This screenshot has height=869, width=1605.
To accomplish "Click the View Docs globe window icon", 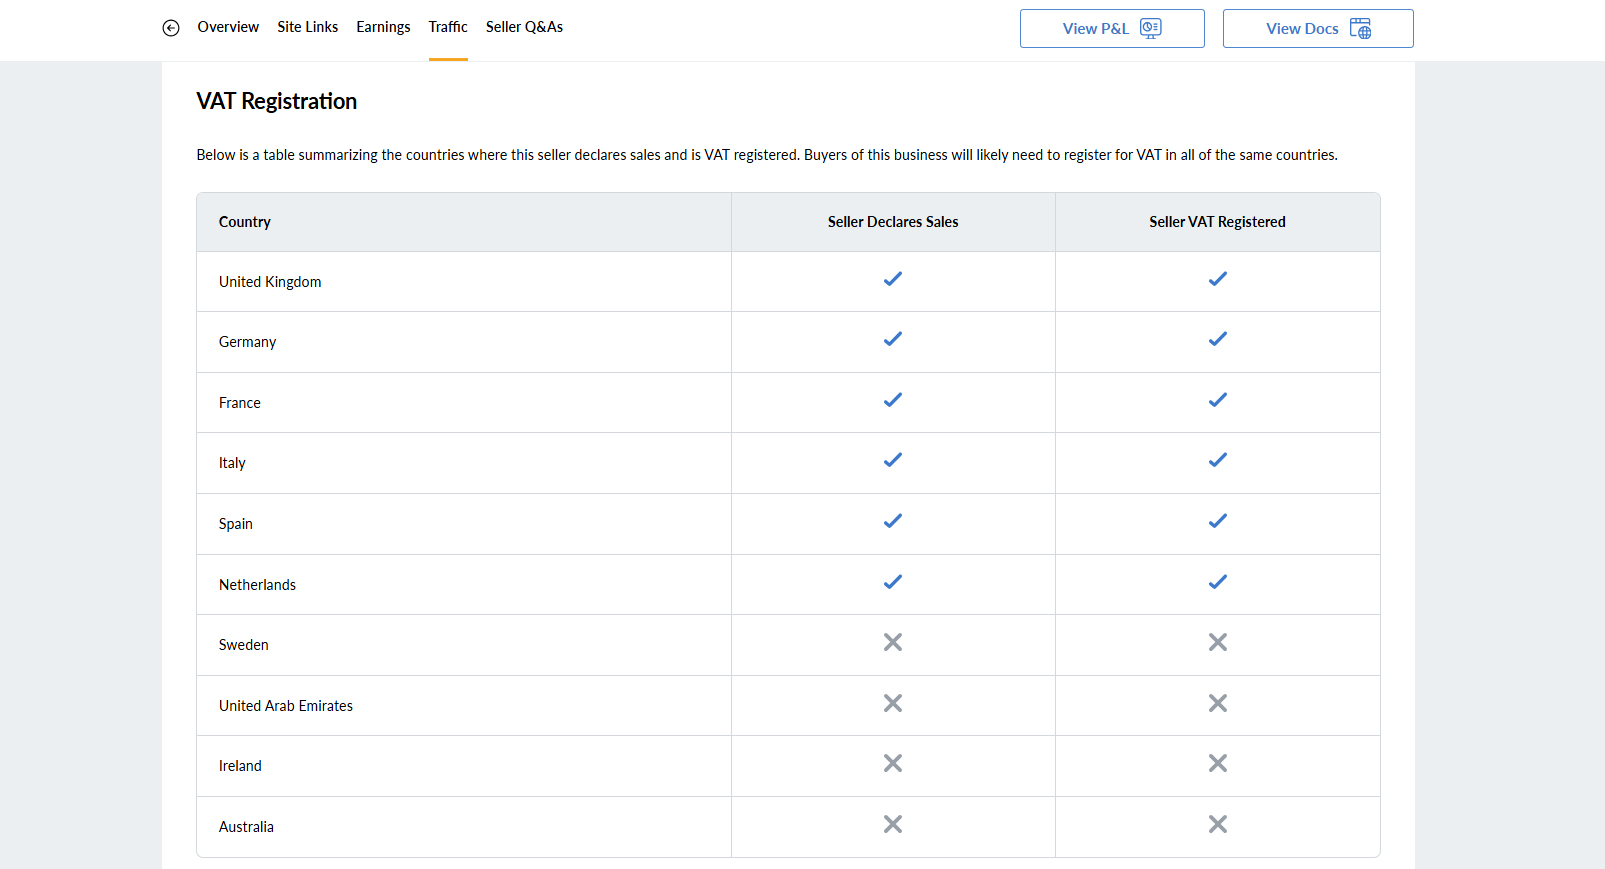I will point(1360,29).
